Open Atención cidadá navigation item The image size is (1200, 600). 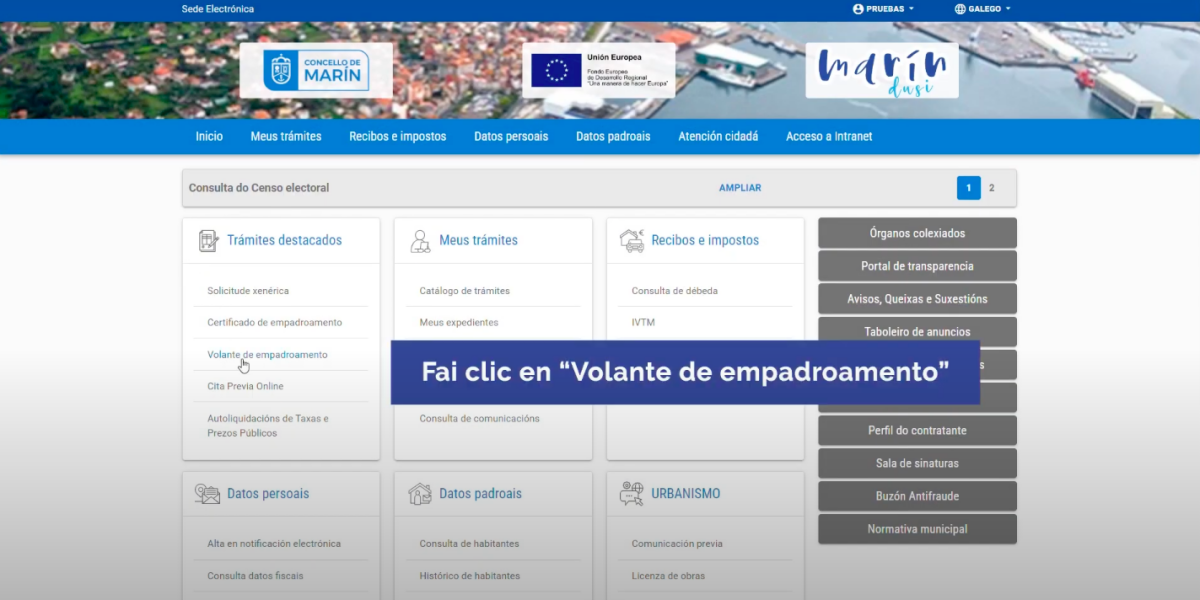(718, 136)
